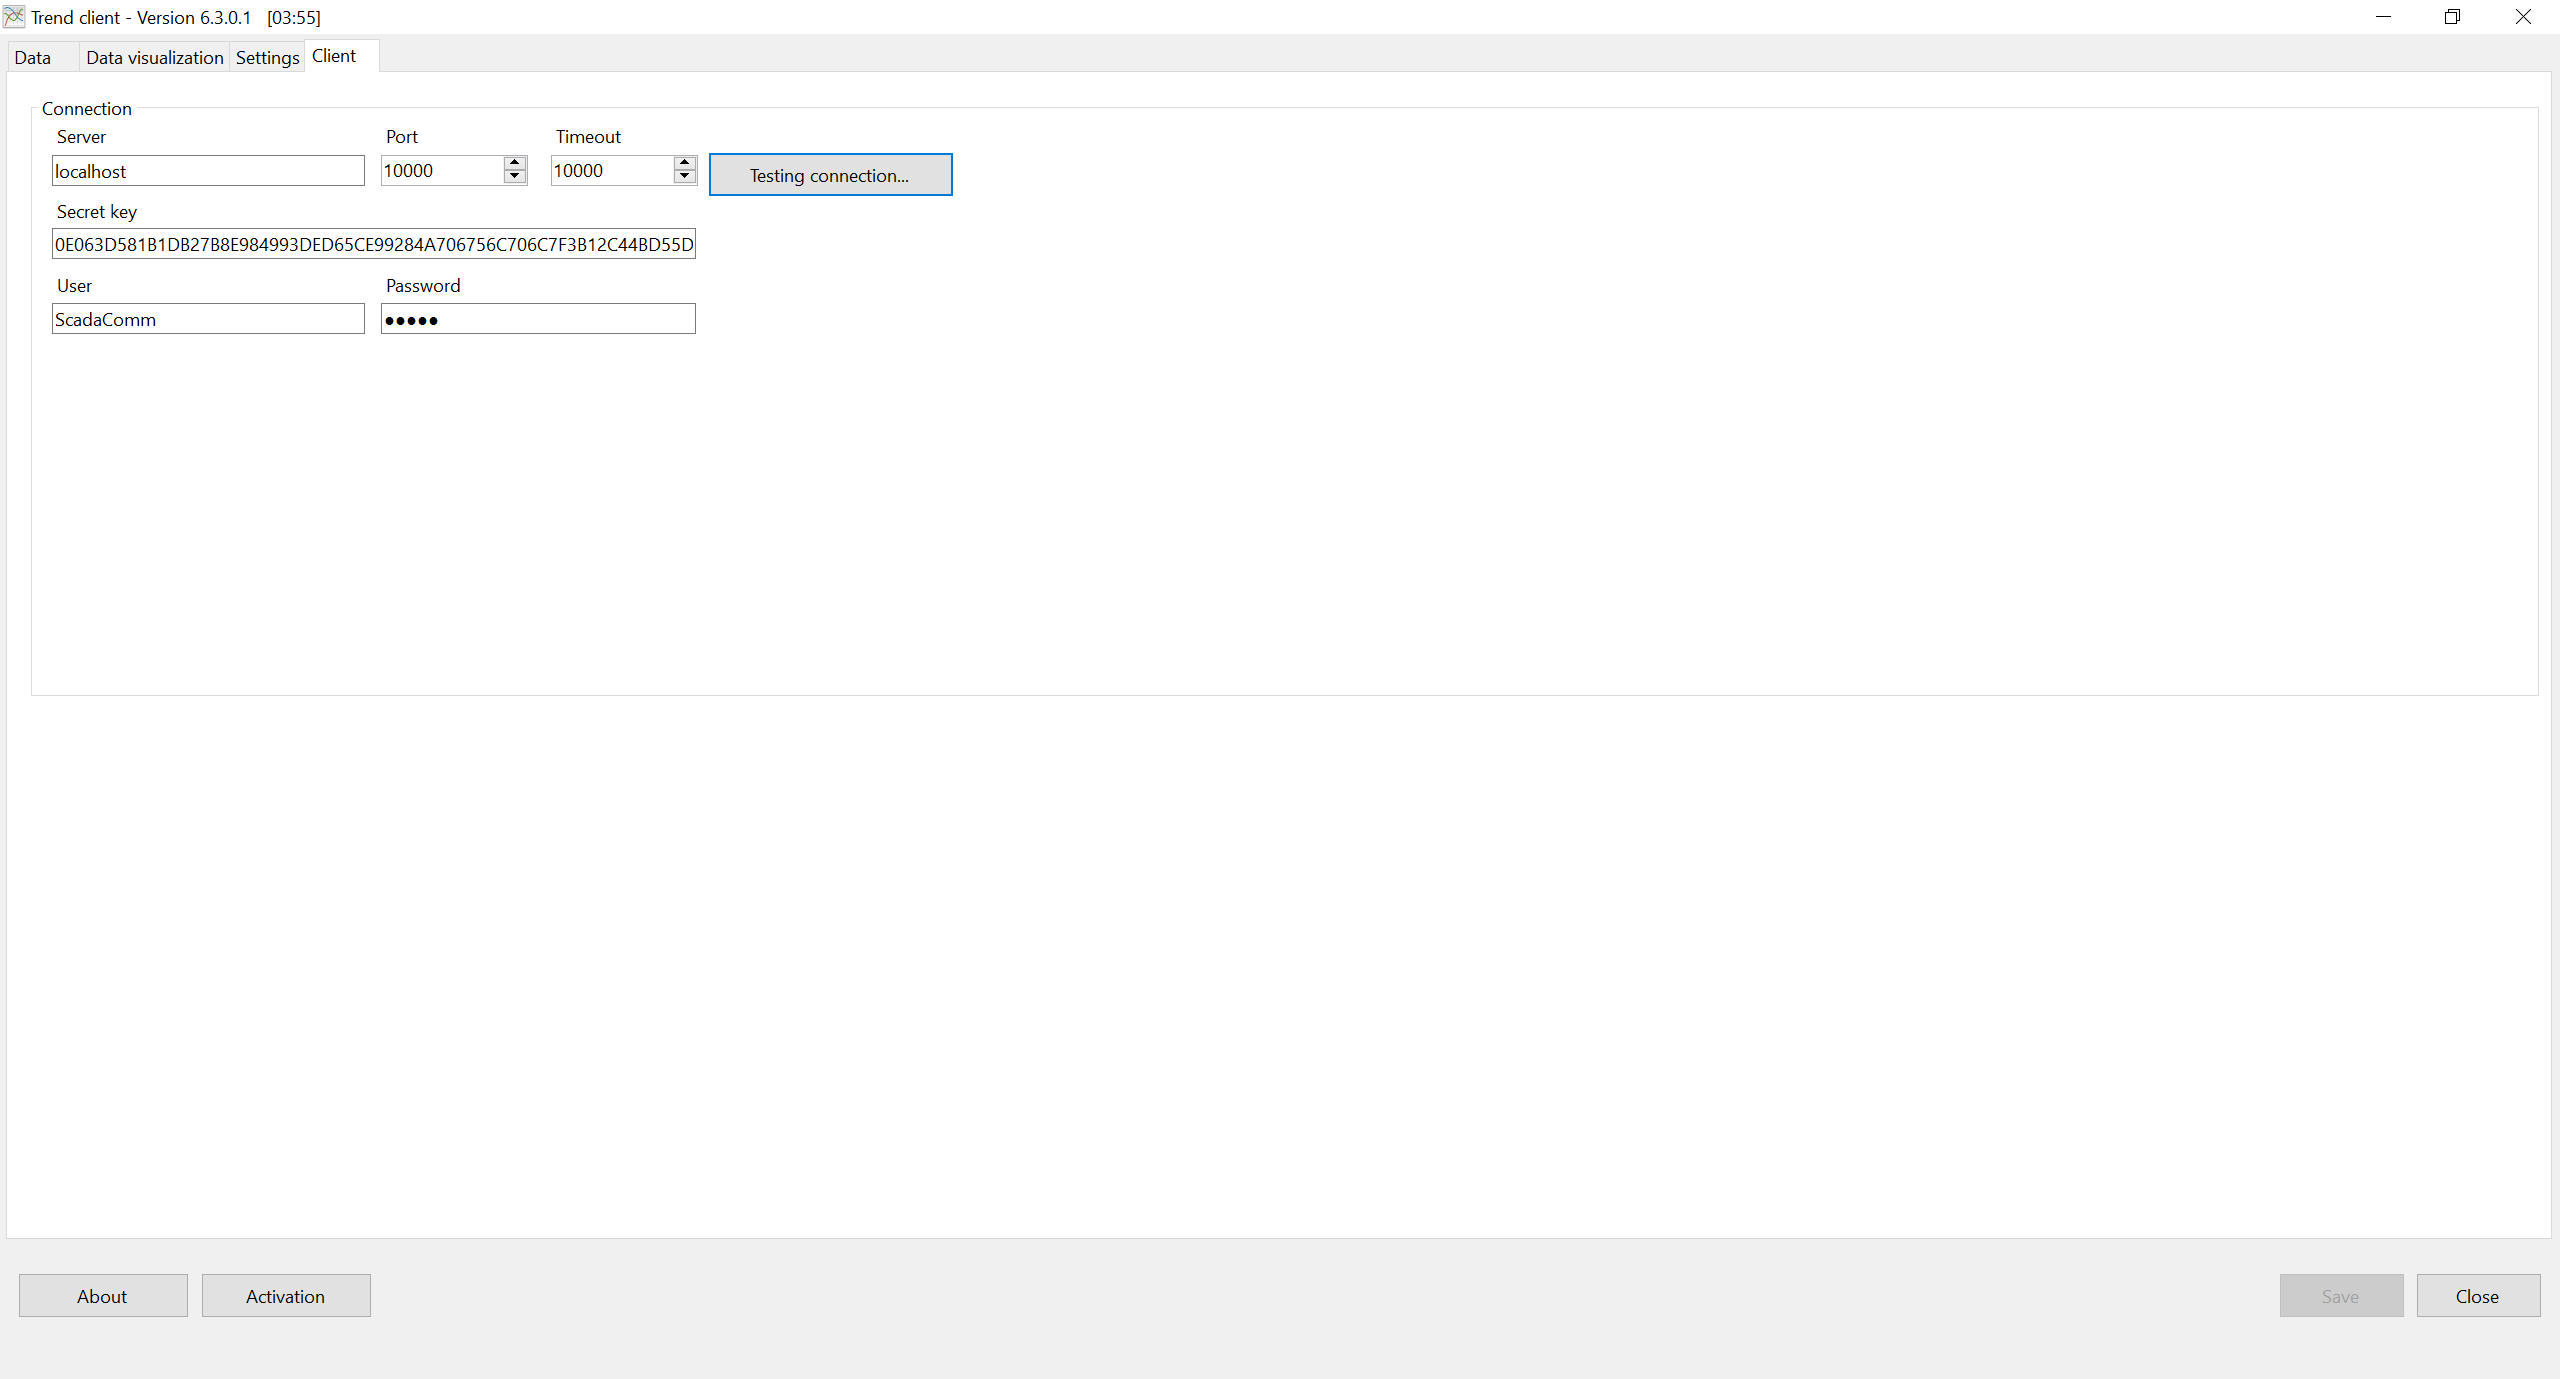Decrease the Port value with down arrow
The height and width of the screenshot is (1379, 2560).
(x=515, y=177)
